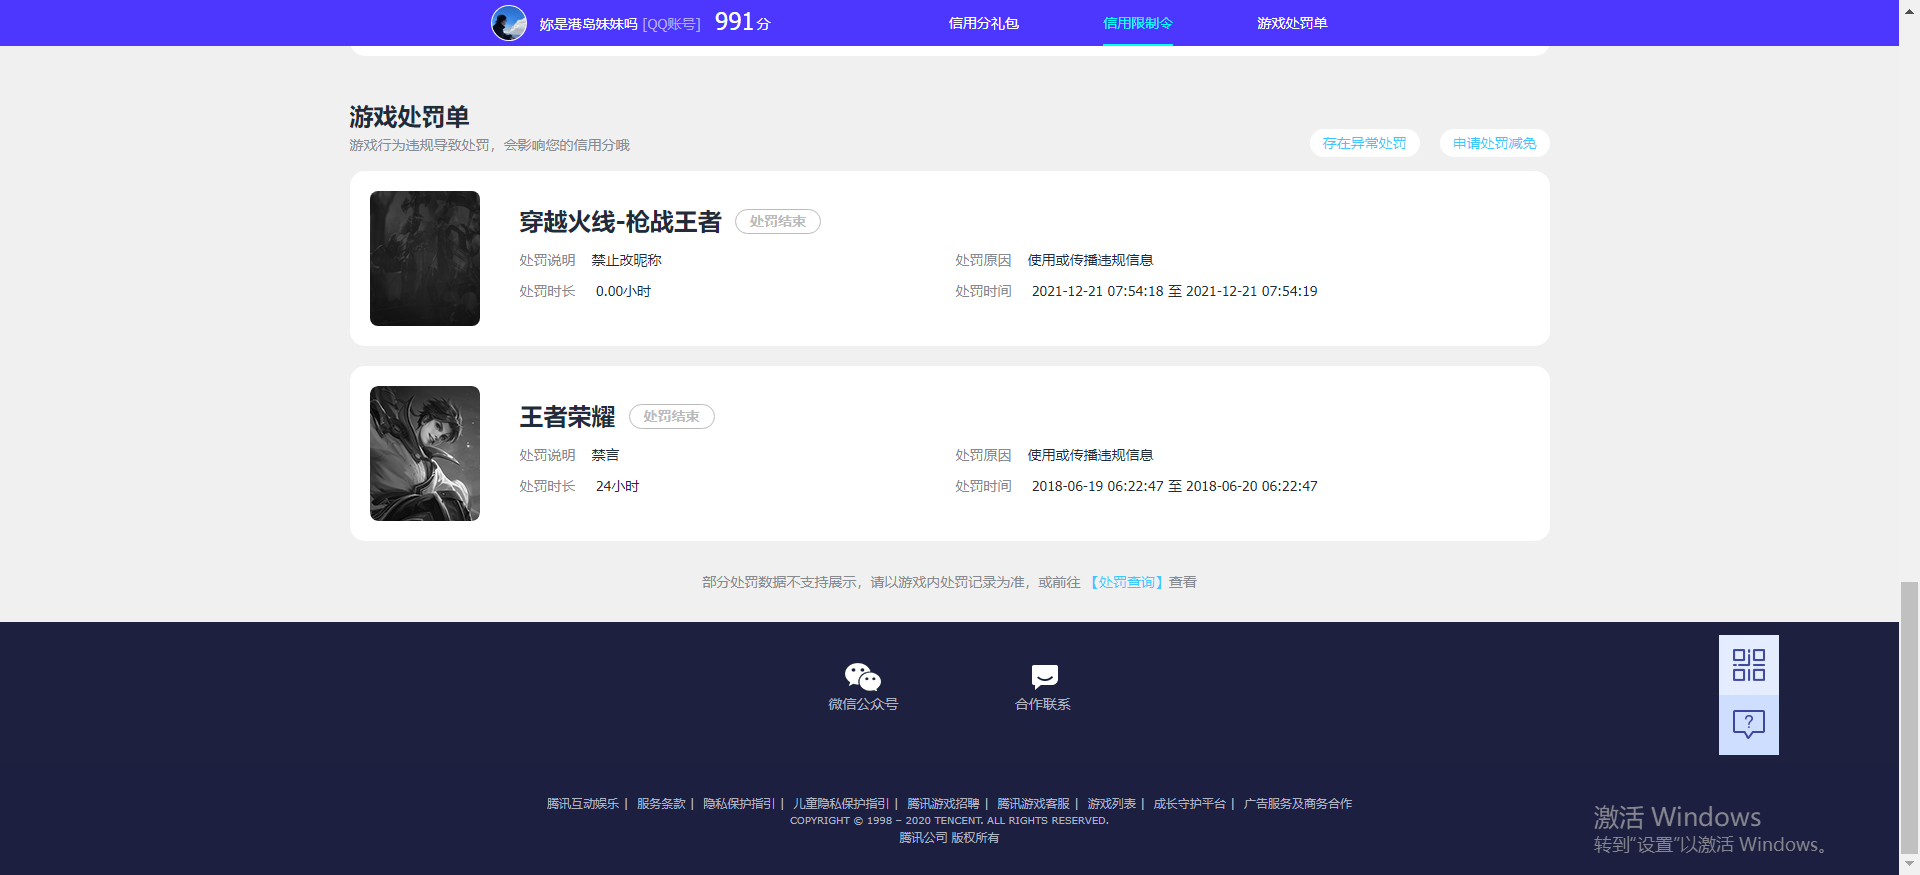
Task: Click the 0.00小时 penalty duration
Action: pyautogui.click(x=623, y=291)
